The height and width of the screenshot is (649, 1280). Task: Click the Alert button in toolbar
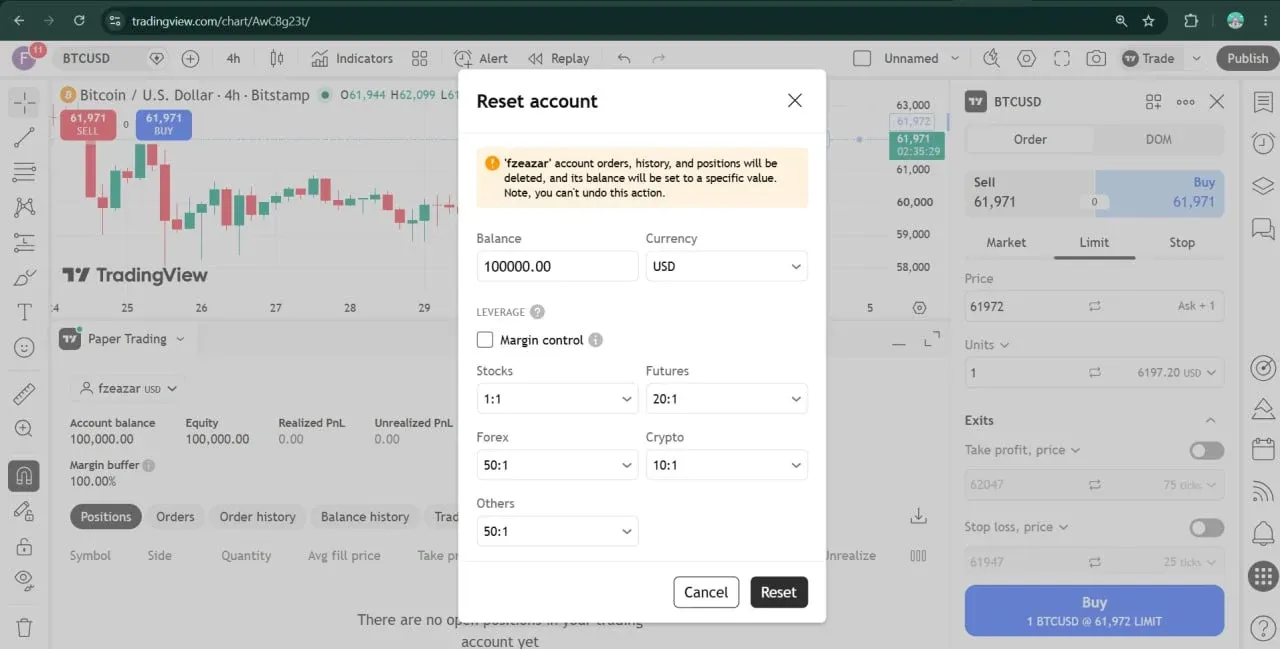[481, 58]
